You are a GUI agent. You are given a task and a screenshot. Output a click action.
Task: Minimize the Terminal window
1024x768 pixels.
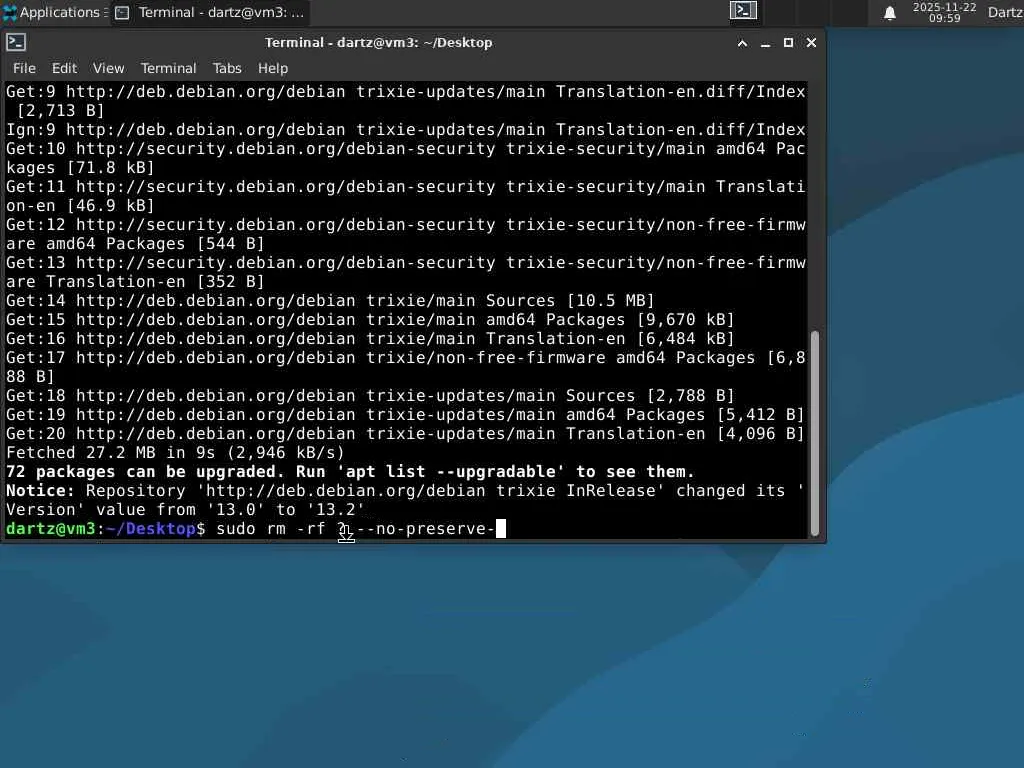pyautogui.click(x=765, y=43)
